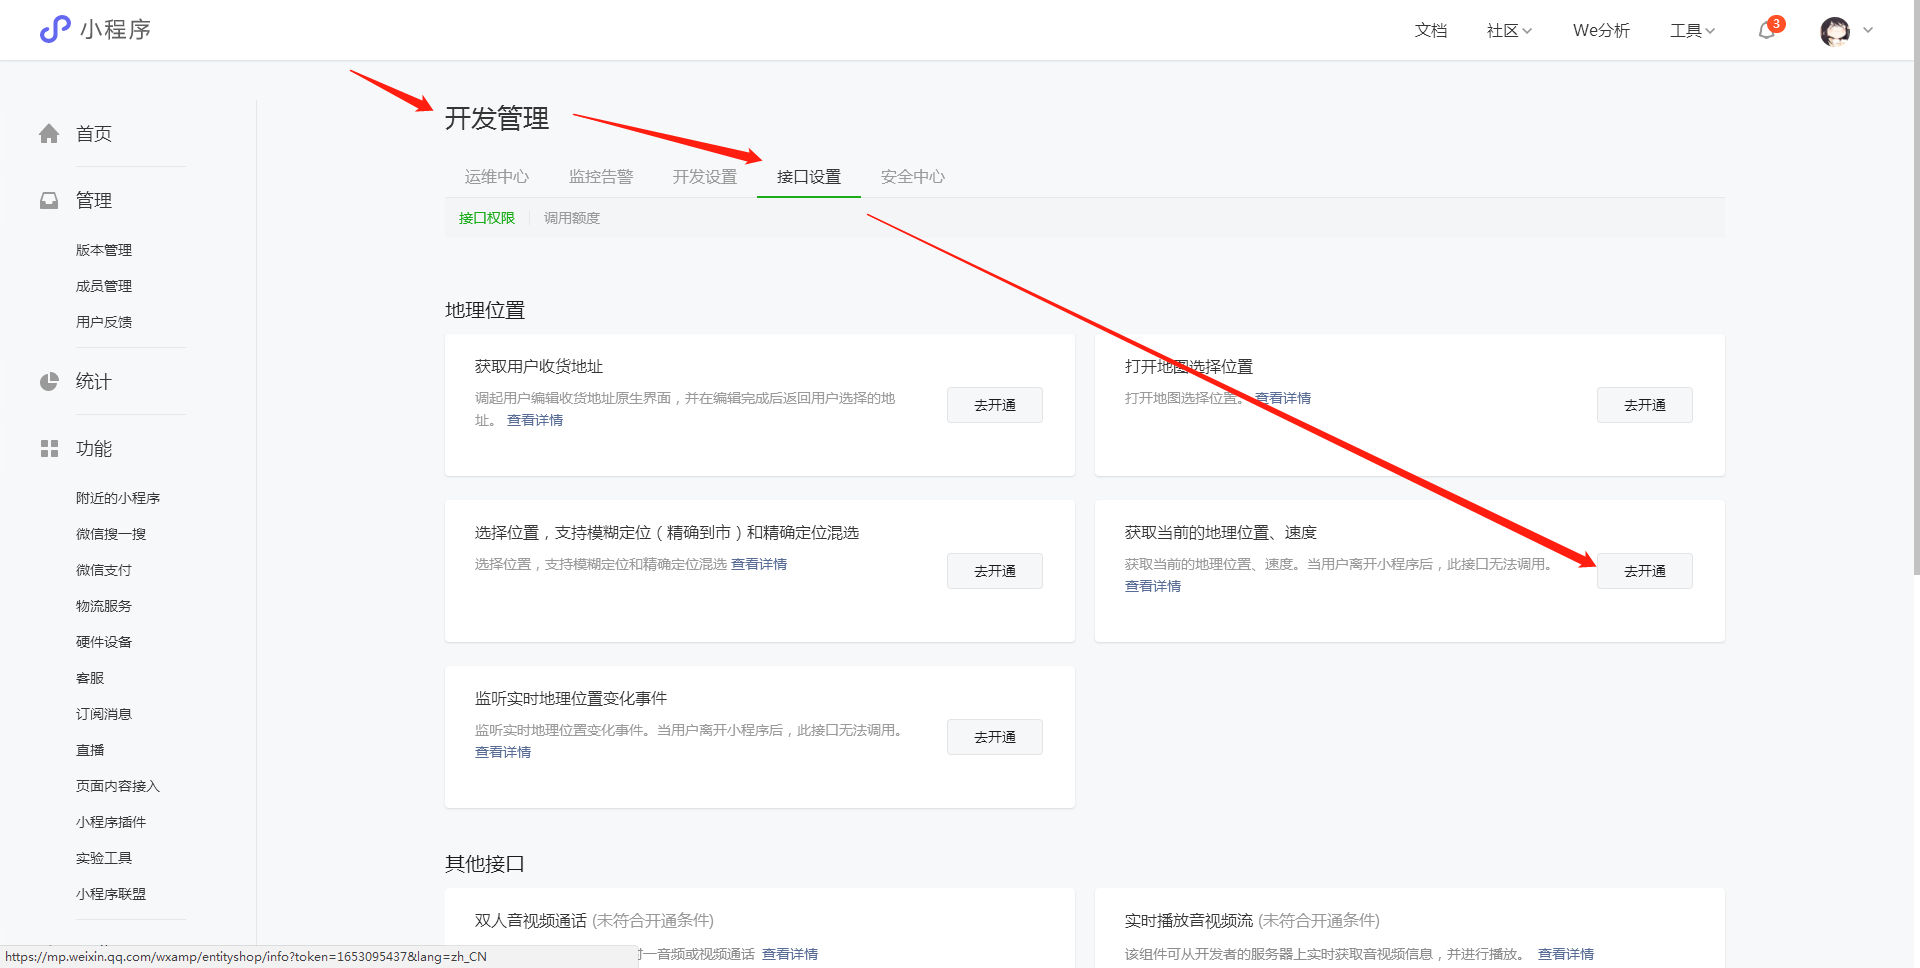
Task: Click 去开通 for 获取当前的地理位置、速度
Action: coord(1645,571)
